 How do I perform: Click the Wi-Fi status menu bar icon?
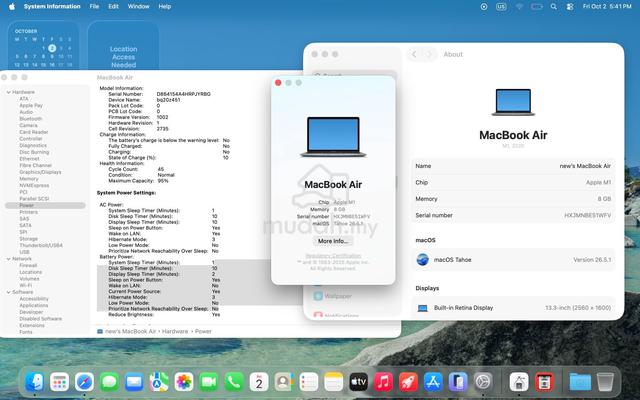519,7
